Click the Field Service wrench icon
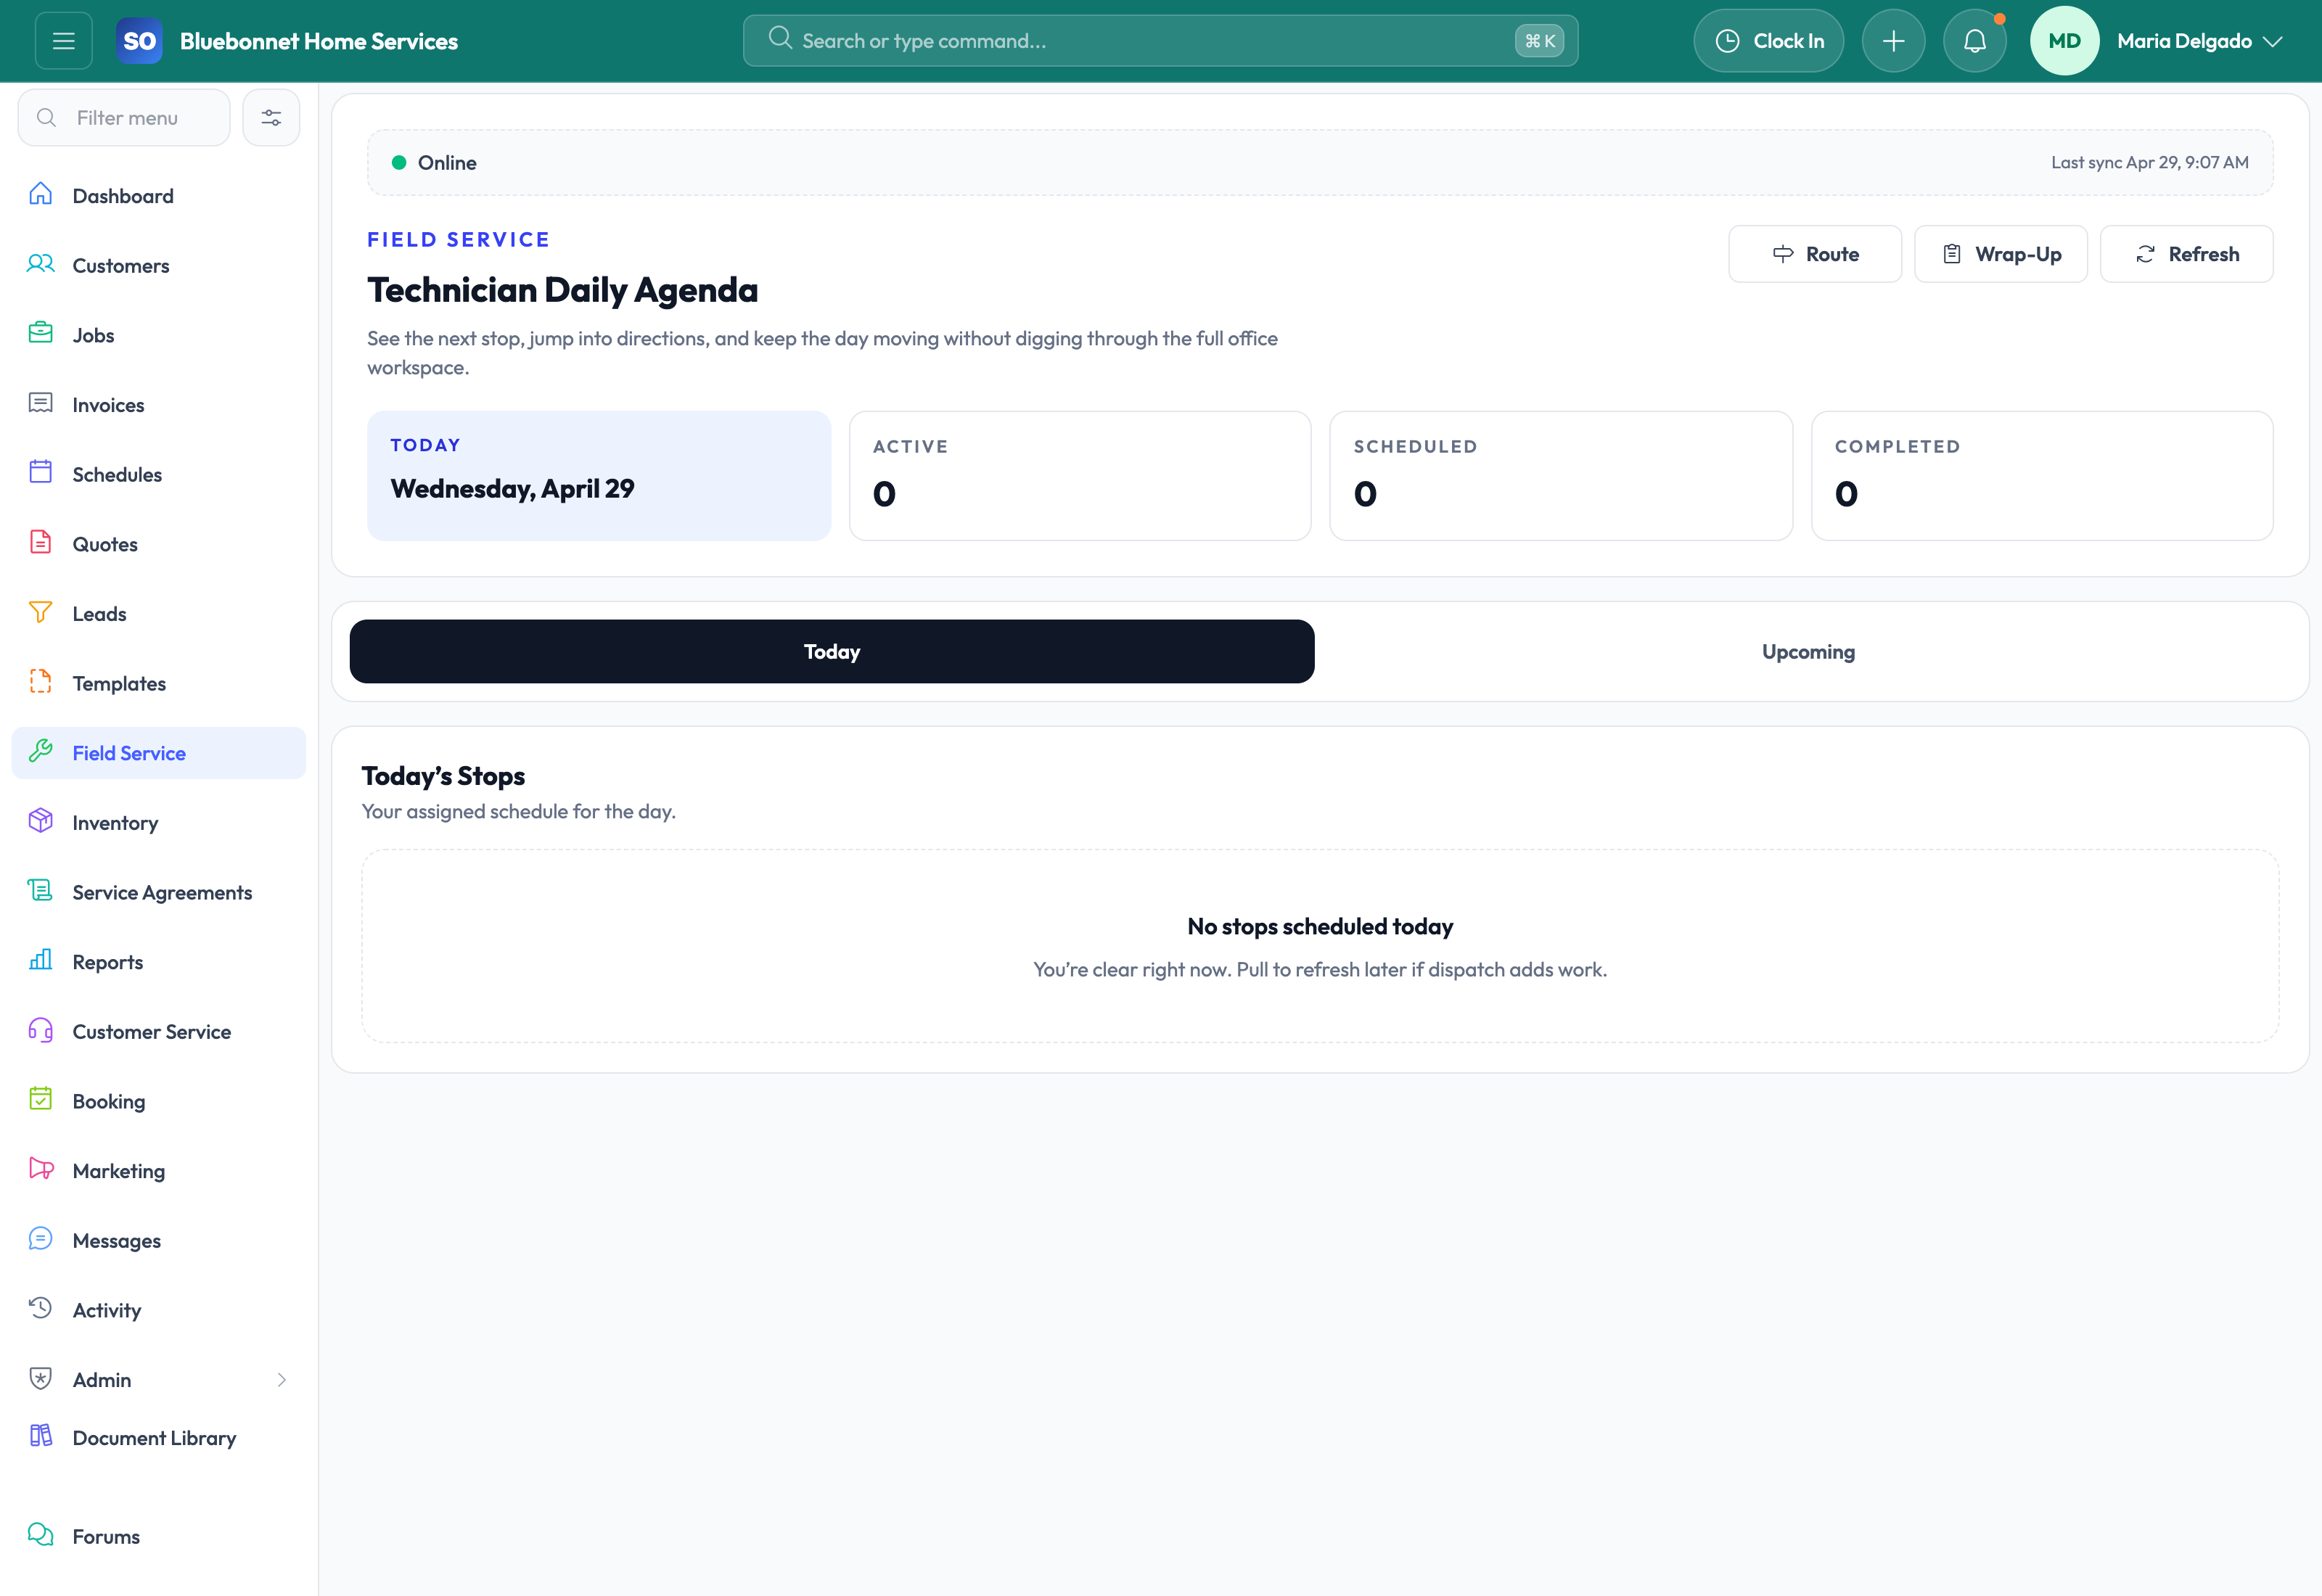The height and width of the screenshot is (1596, 2322). coord(41,751)
